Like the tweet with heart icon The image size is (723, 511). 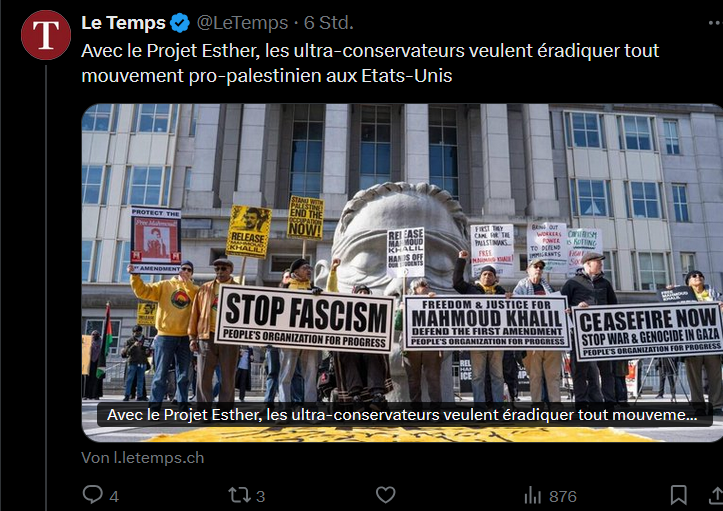coord(385,495)
